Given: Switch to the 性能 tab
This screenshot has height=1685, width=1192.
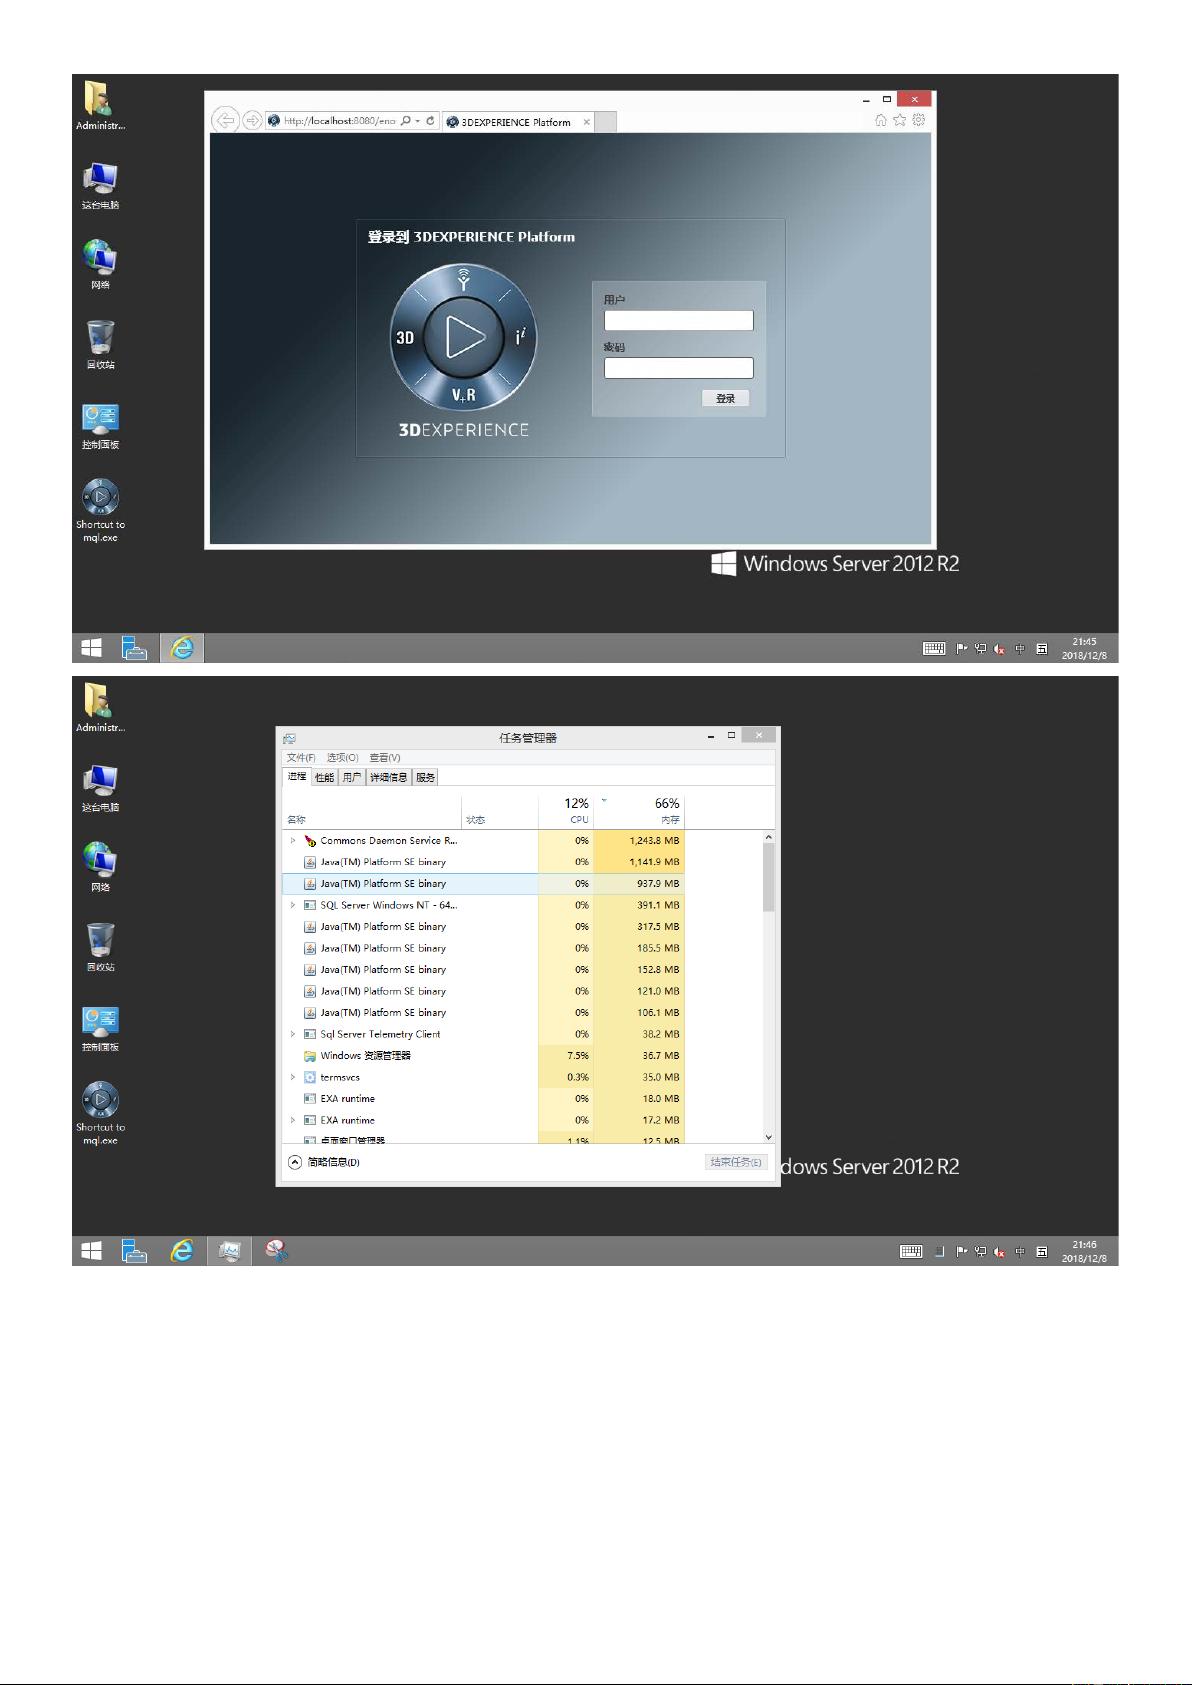Looking at the screenshot, I should (324, 778).
